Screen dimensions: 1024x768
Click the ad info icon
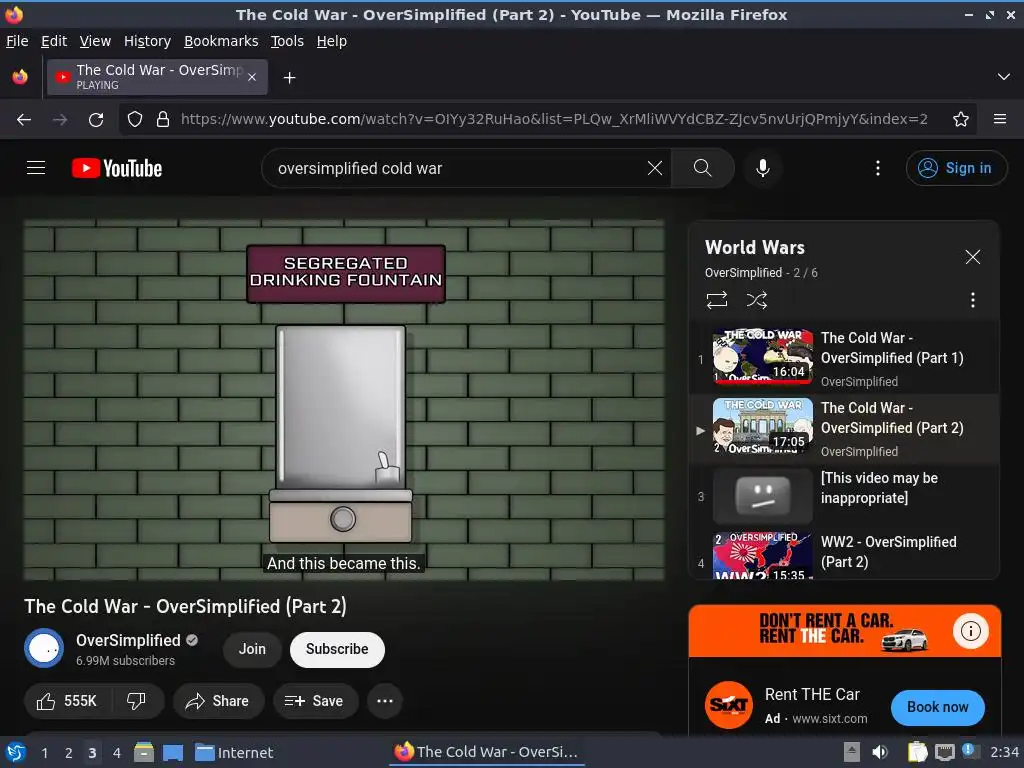click(x=970, y=631)
